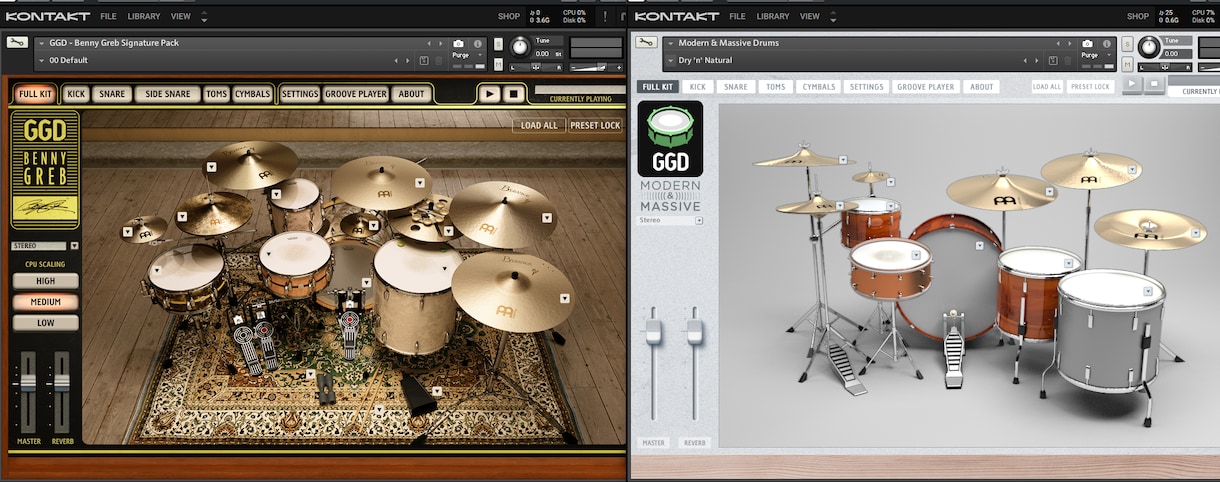Set CPU scaling to HIGH
Image resolution: width=1220 pixels, height=482 pixels.
(46, 281)
